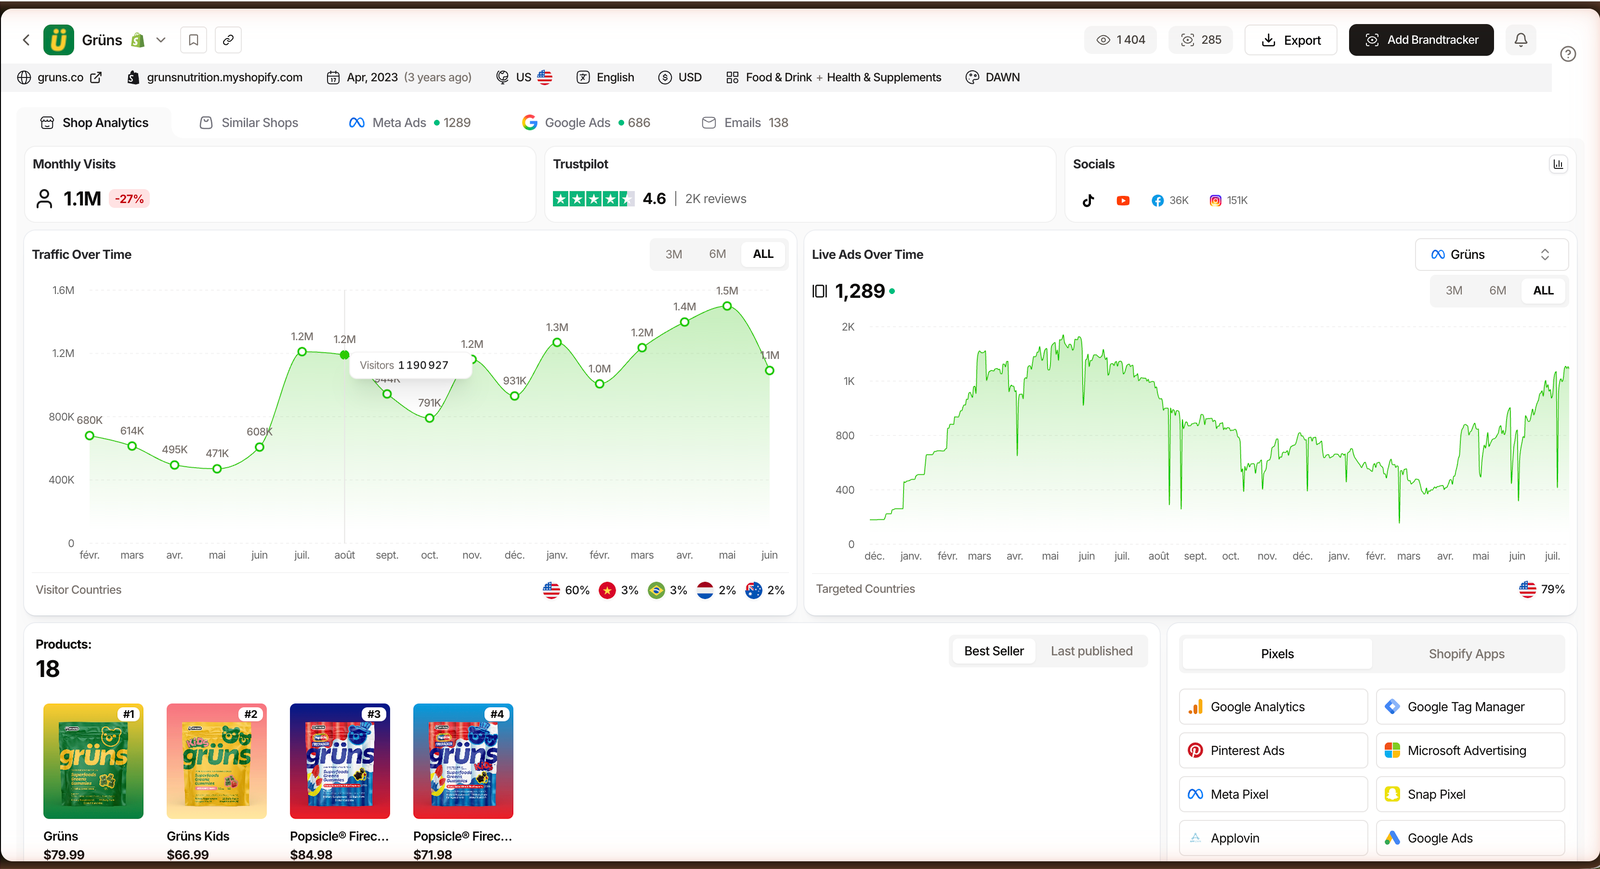This screenshot has width=1600, height=869.
Task: Select 6M range on Live Ads chart
Action: pos(1498,291)
